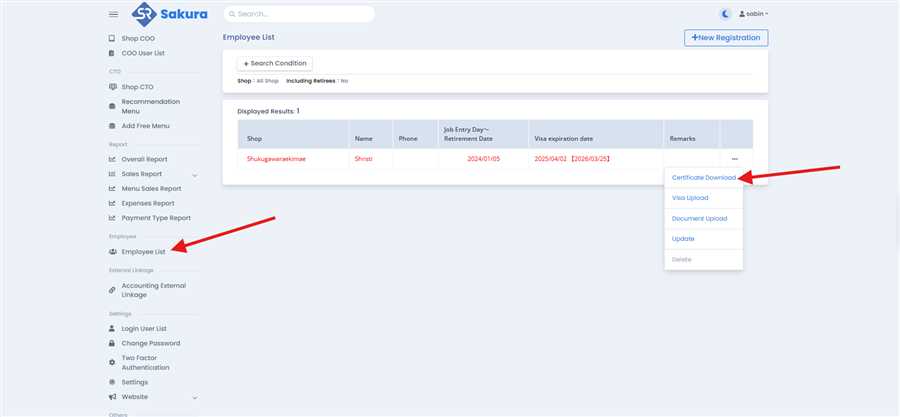Viewport: 900px width, 417px height.
Task: Open Overall Report chart icon
Action: 112,159
